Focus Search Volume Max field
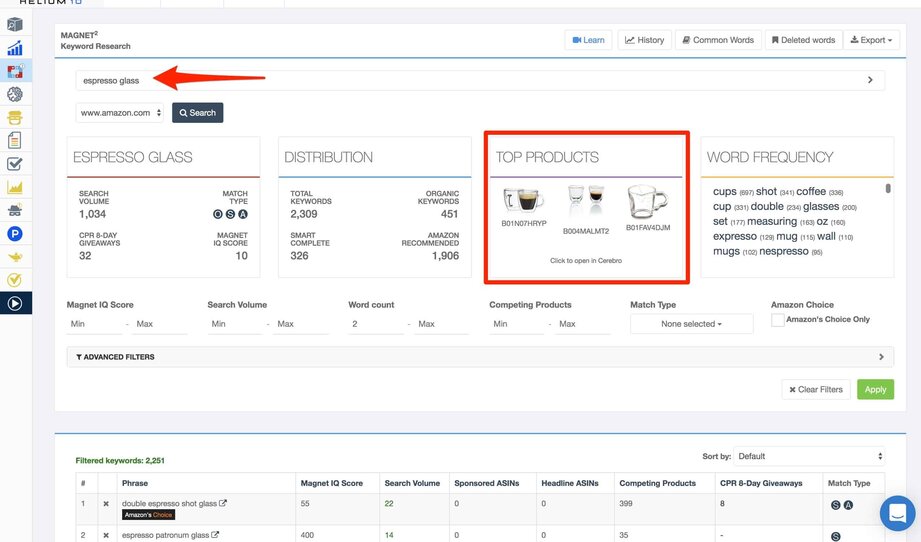The width and height of the screenshot is (921, 542). click(x=301, y=324)
